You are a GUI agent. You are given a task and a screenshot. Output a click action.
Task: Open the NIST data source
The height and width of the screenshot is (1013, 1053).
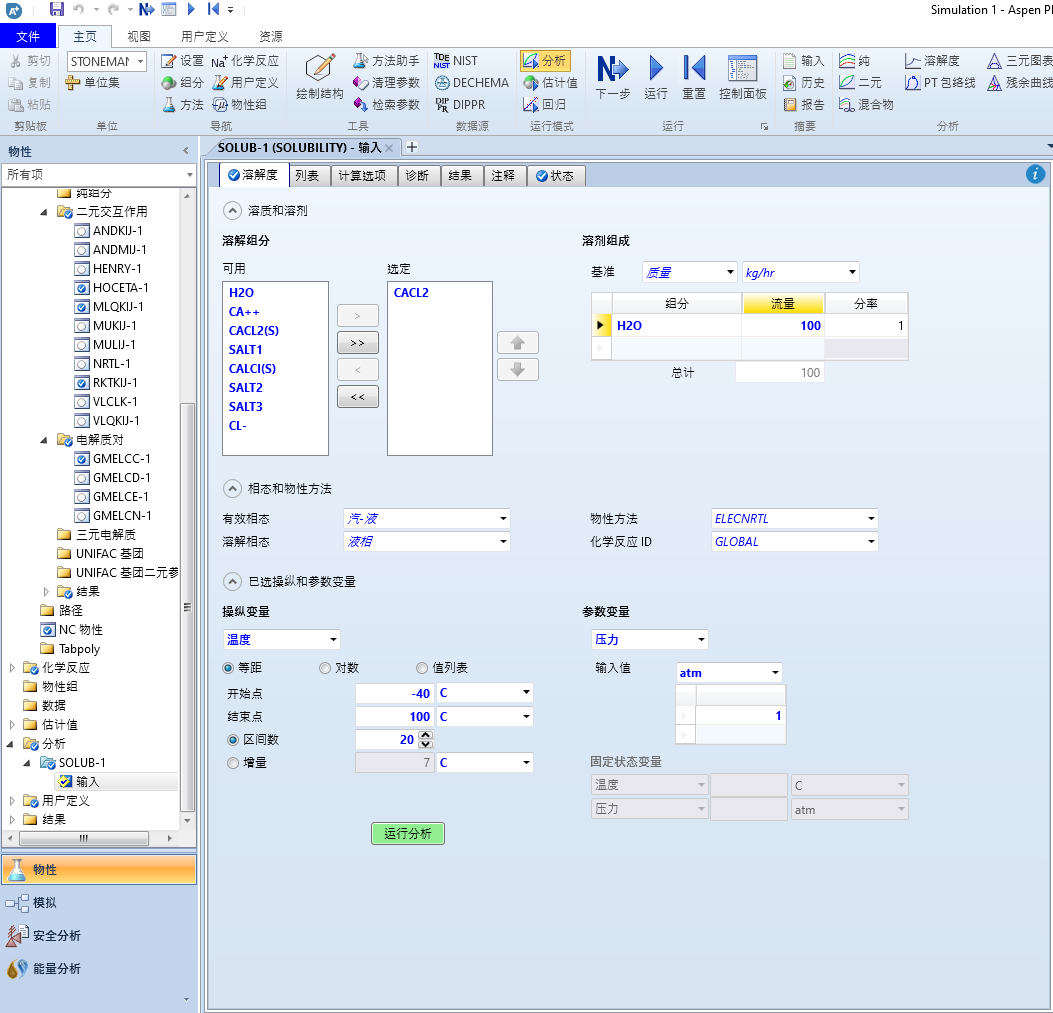coord(456,61)
